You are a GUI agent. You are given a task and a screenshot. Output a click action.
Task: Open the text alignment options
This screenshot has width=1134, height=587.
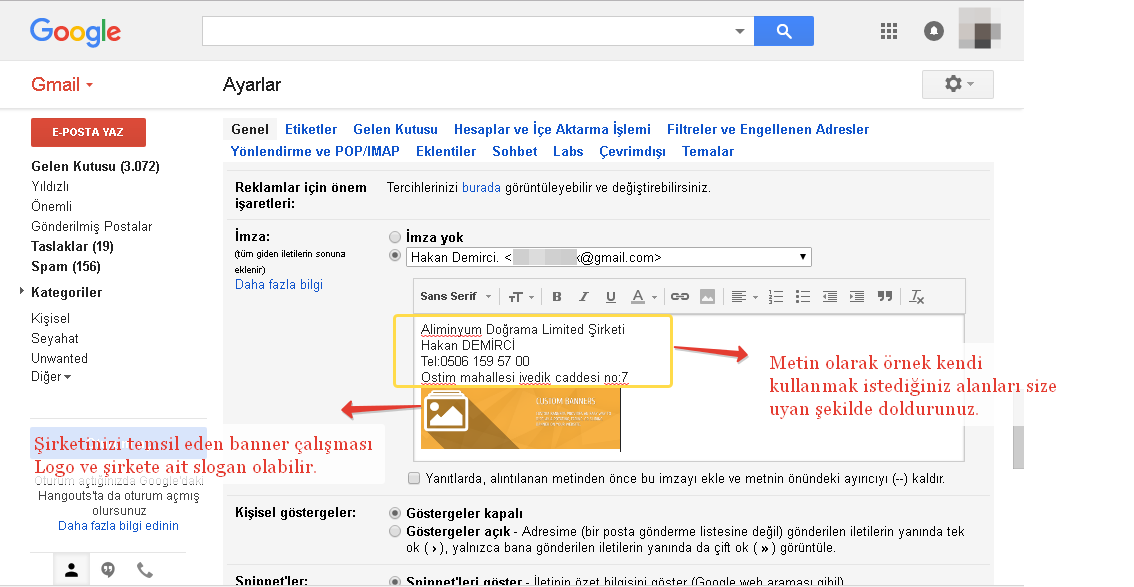pos(743,296)
